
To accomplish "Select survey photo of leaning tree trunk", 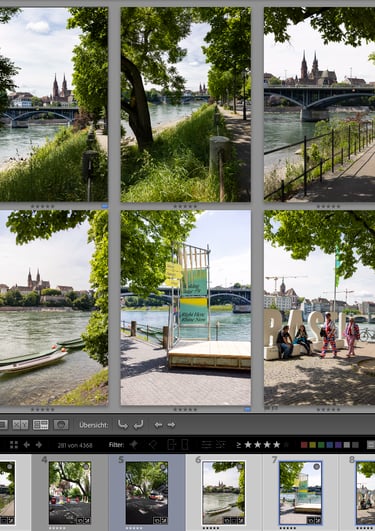I will pyautogui.click(x=186, y=105).
